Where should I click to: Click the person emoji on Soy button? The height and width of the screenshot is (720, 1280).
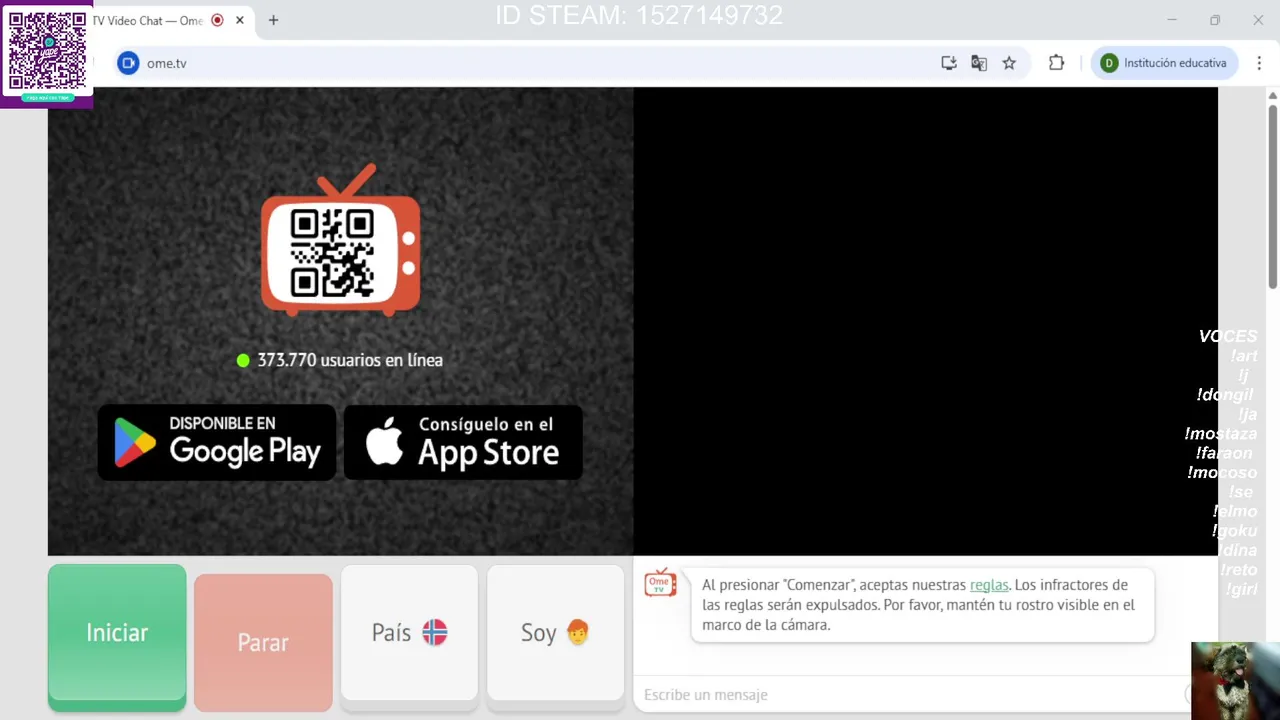click(578, 632)
